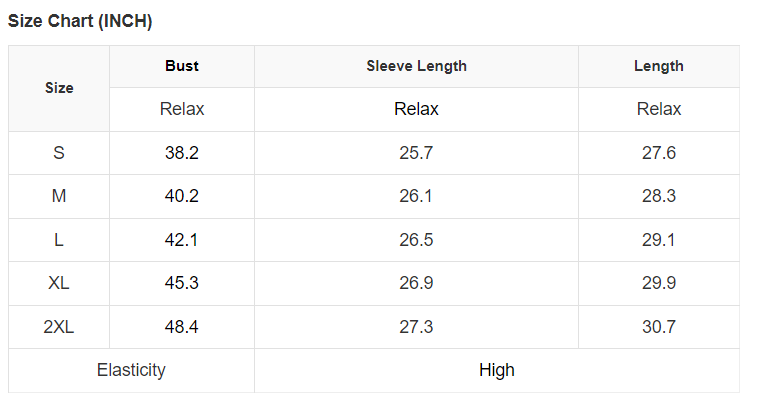This screenshot has height=405, width=758.
Task: Click the Sleeve Length column header
Action: 416,66
